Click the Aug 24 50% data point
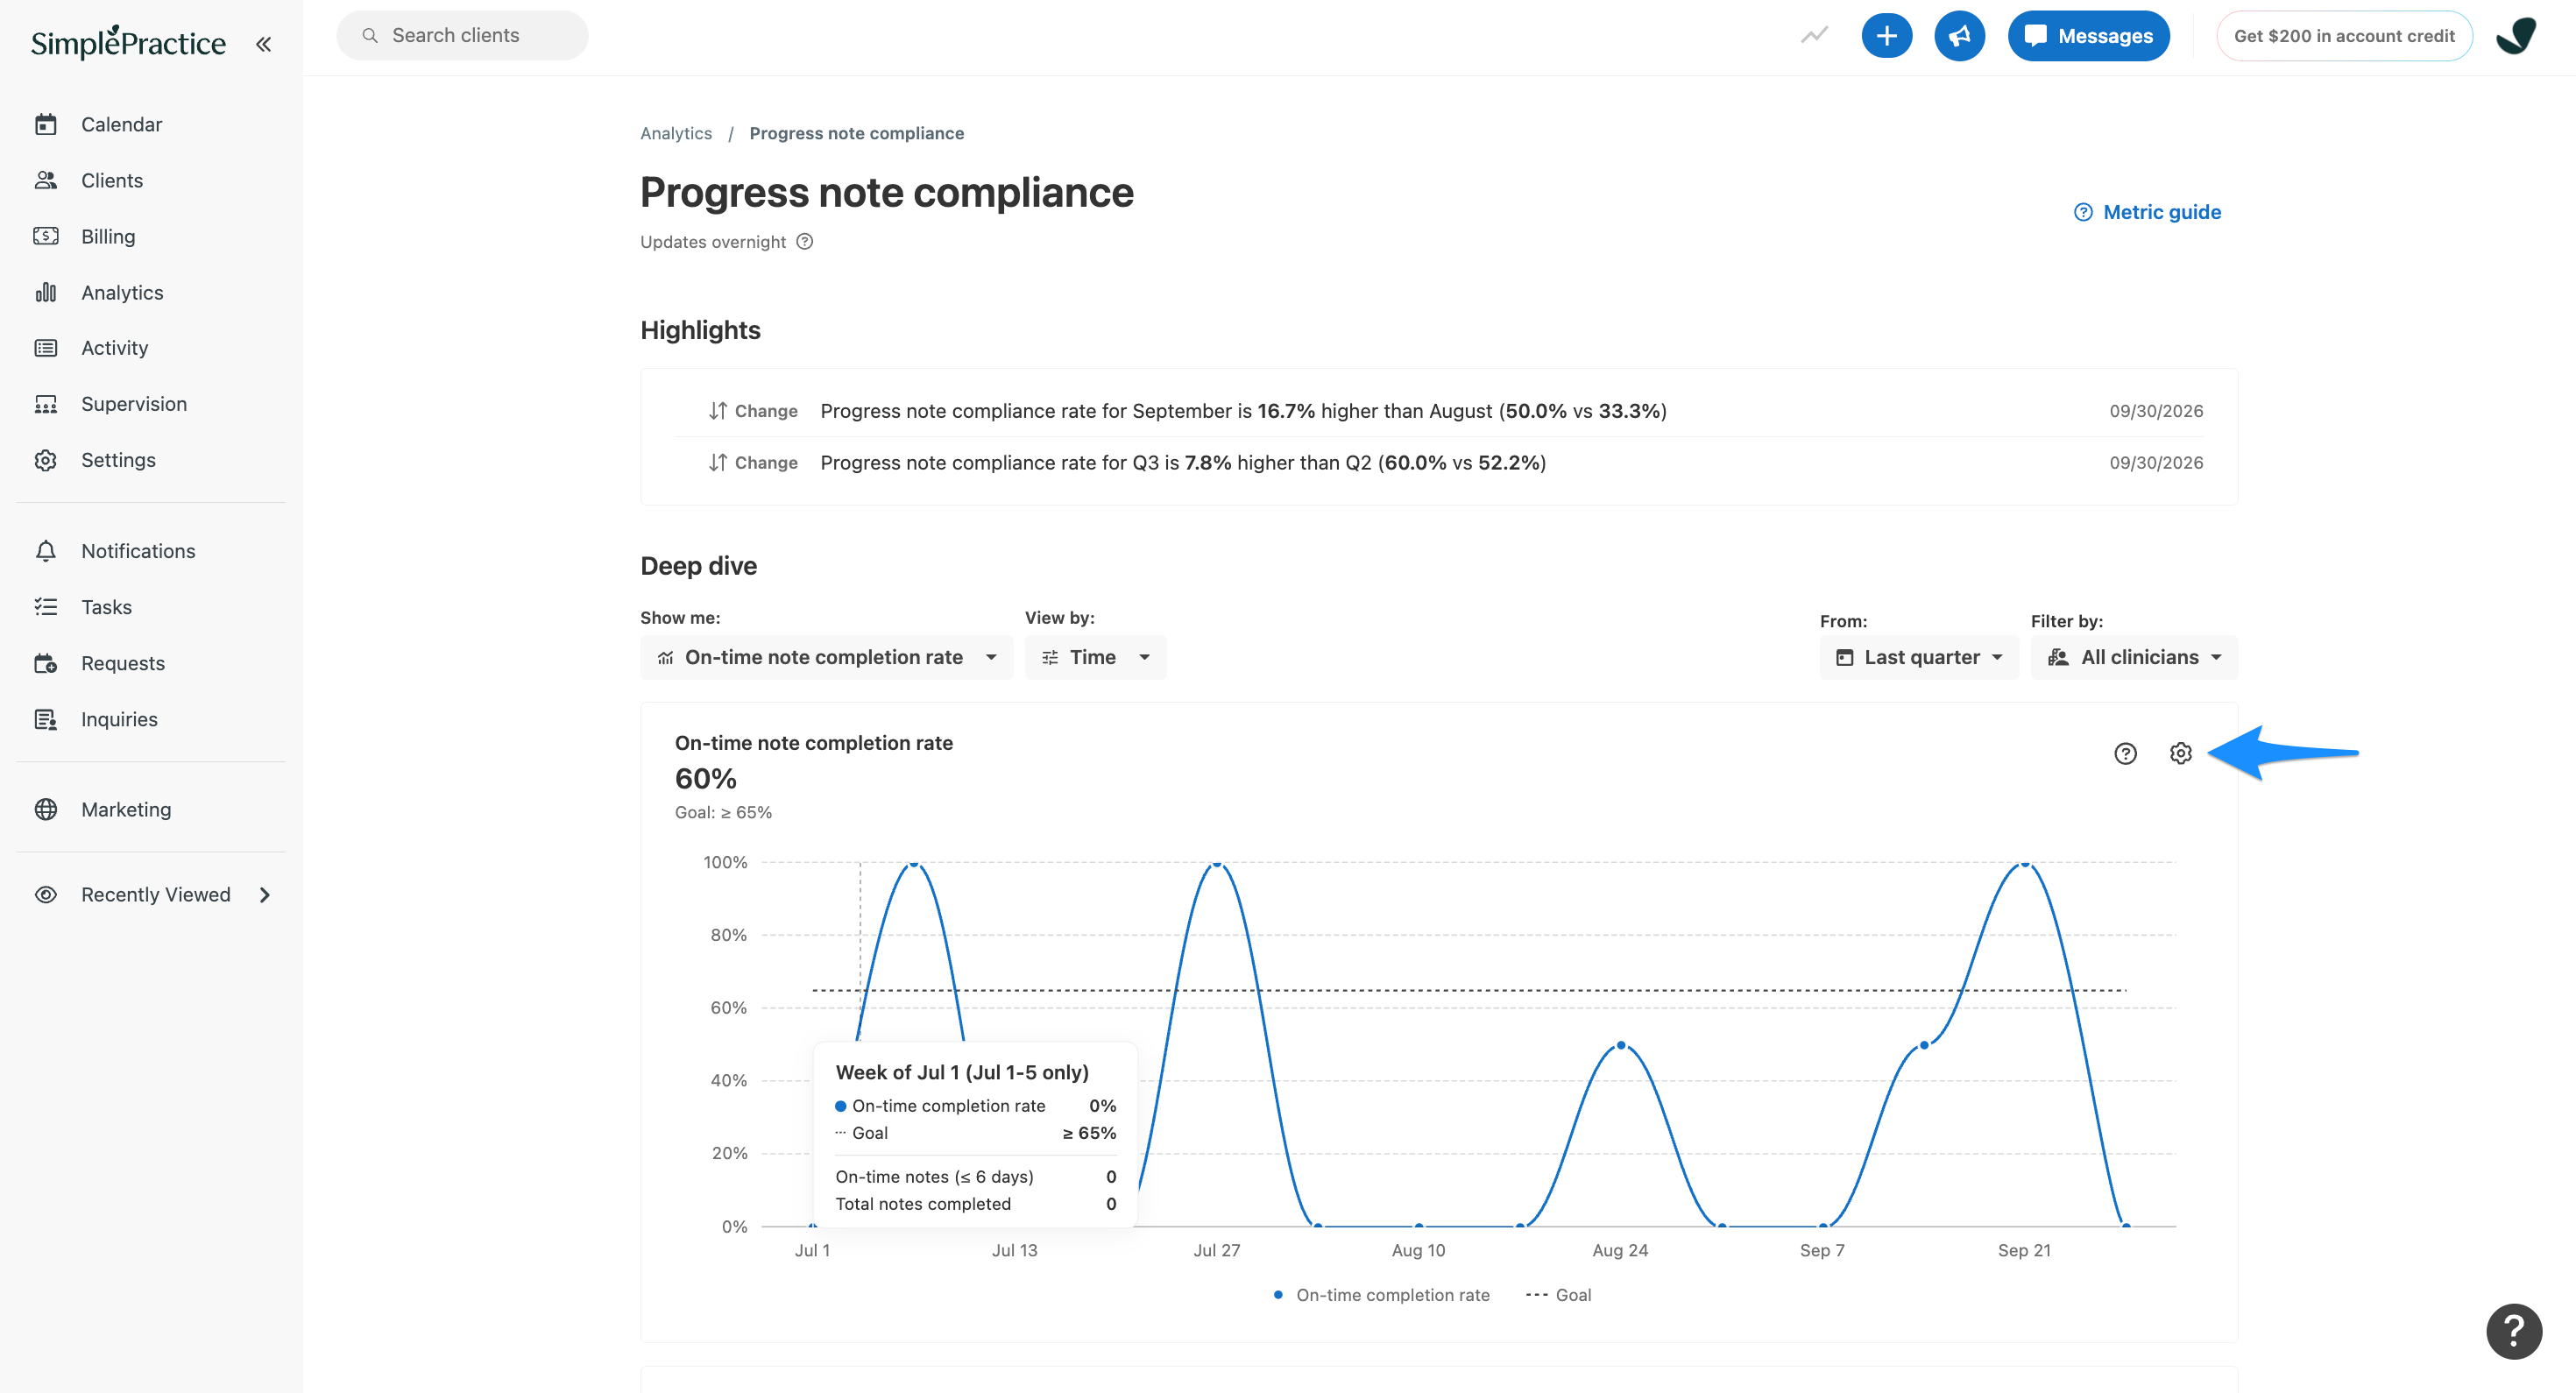Viewport: 2576px width, 1393px height. (1620, 1045)
